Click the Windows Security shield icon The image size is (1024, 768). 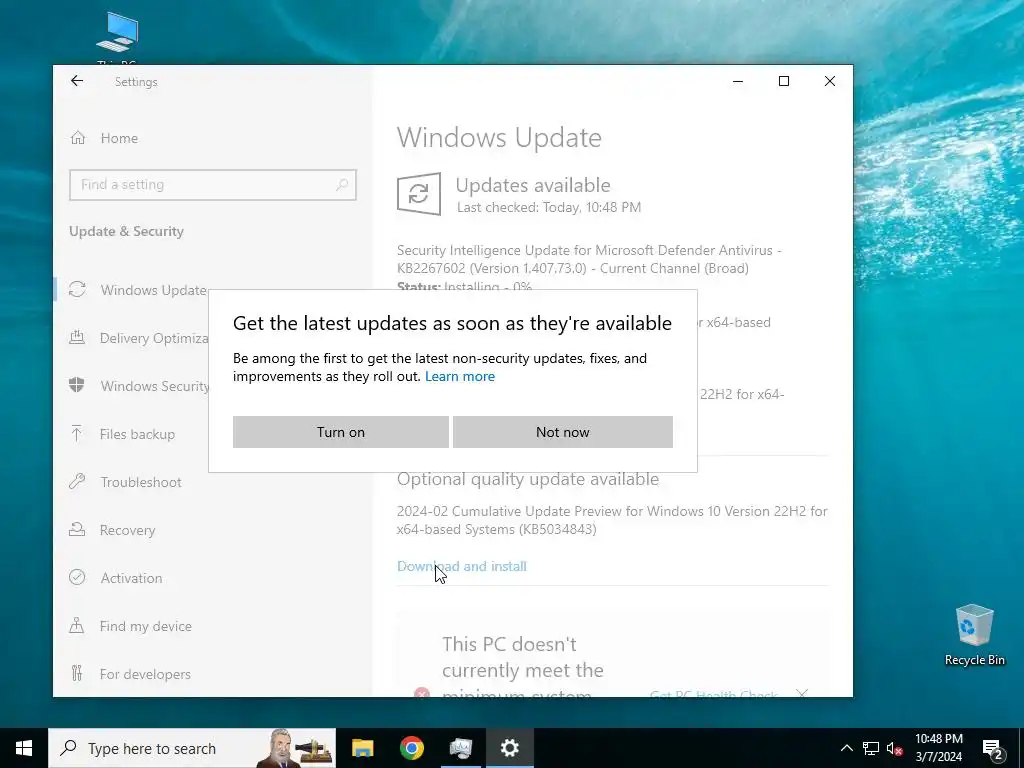point(77,385)
